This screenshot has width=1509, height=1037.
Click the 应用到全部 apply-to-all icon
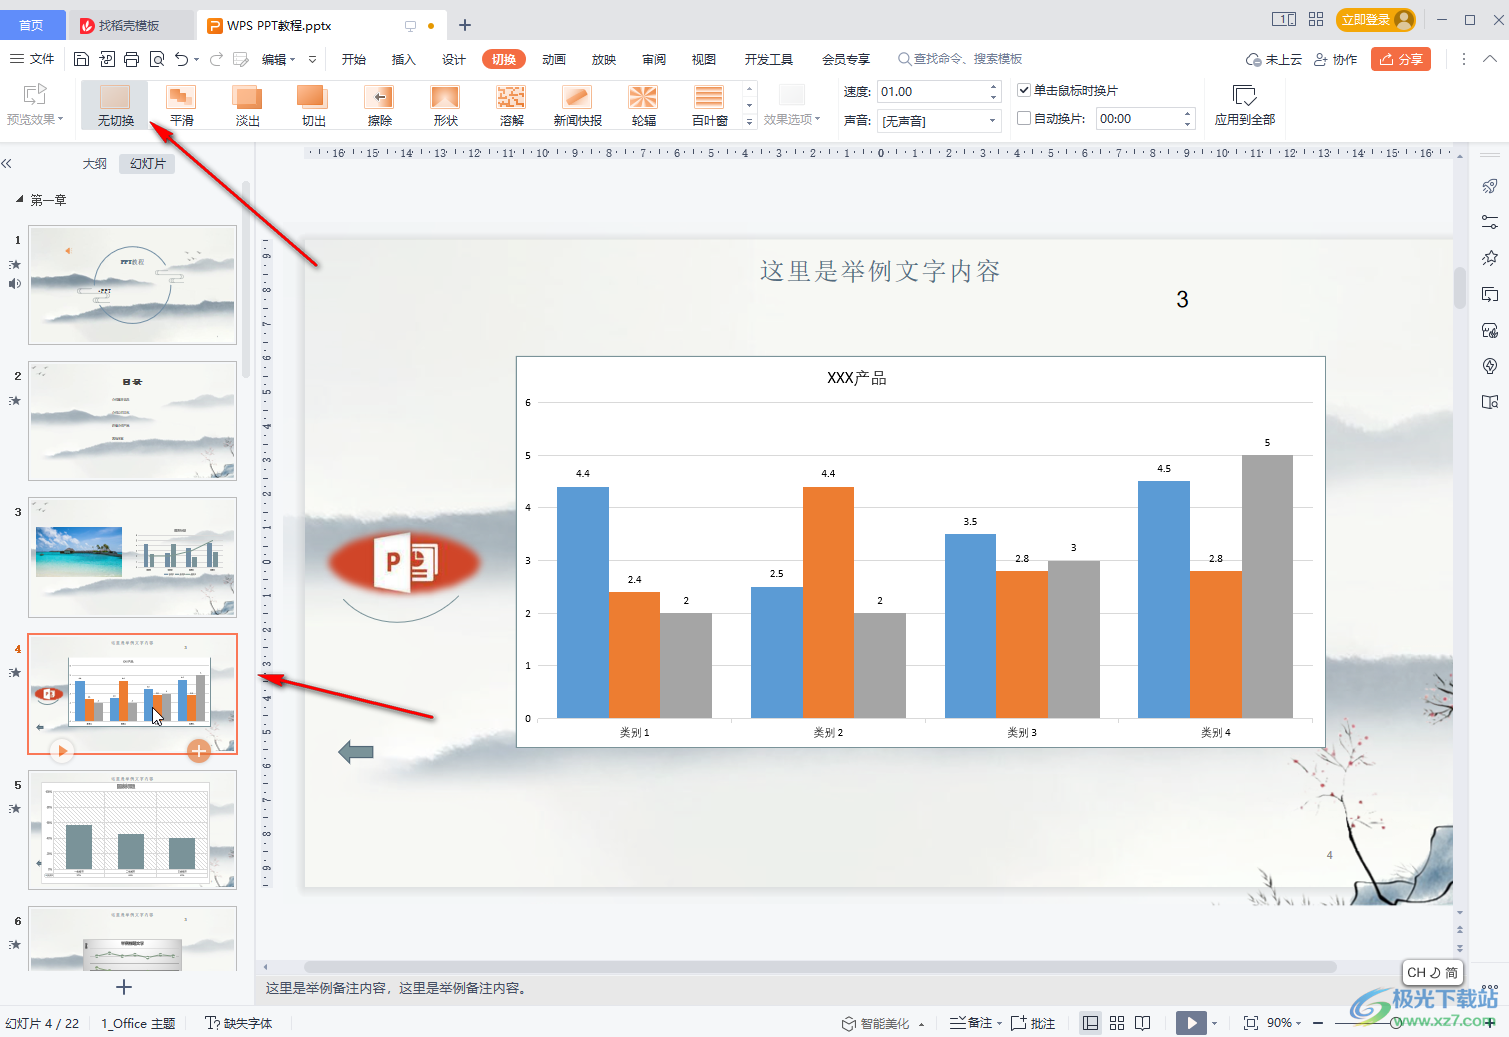point(1244,96)
